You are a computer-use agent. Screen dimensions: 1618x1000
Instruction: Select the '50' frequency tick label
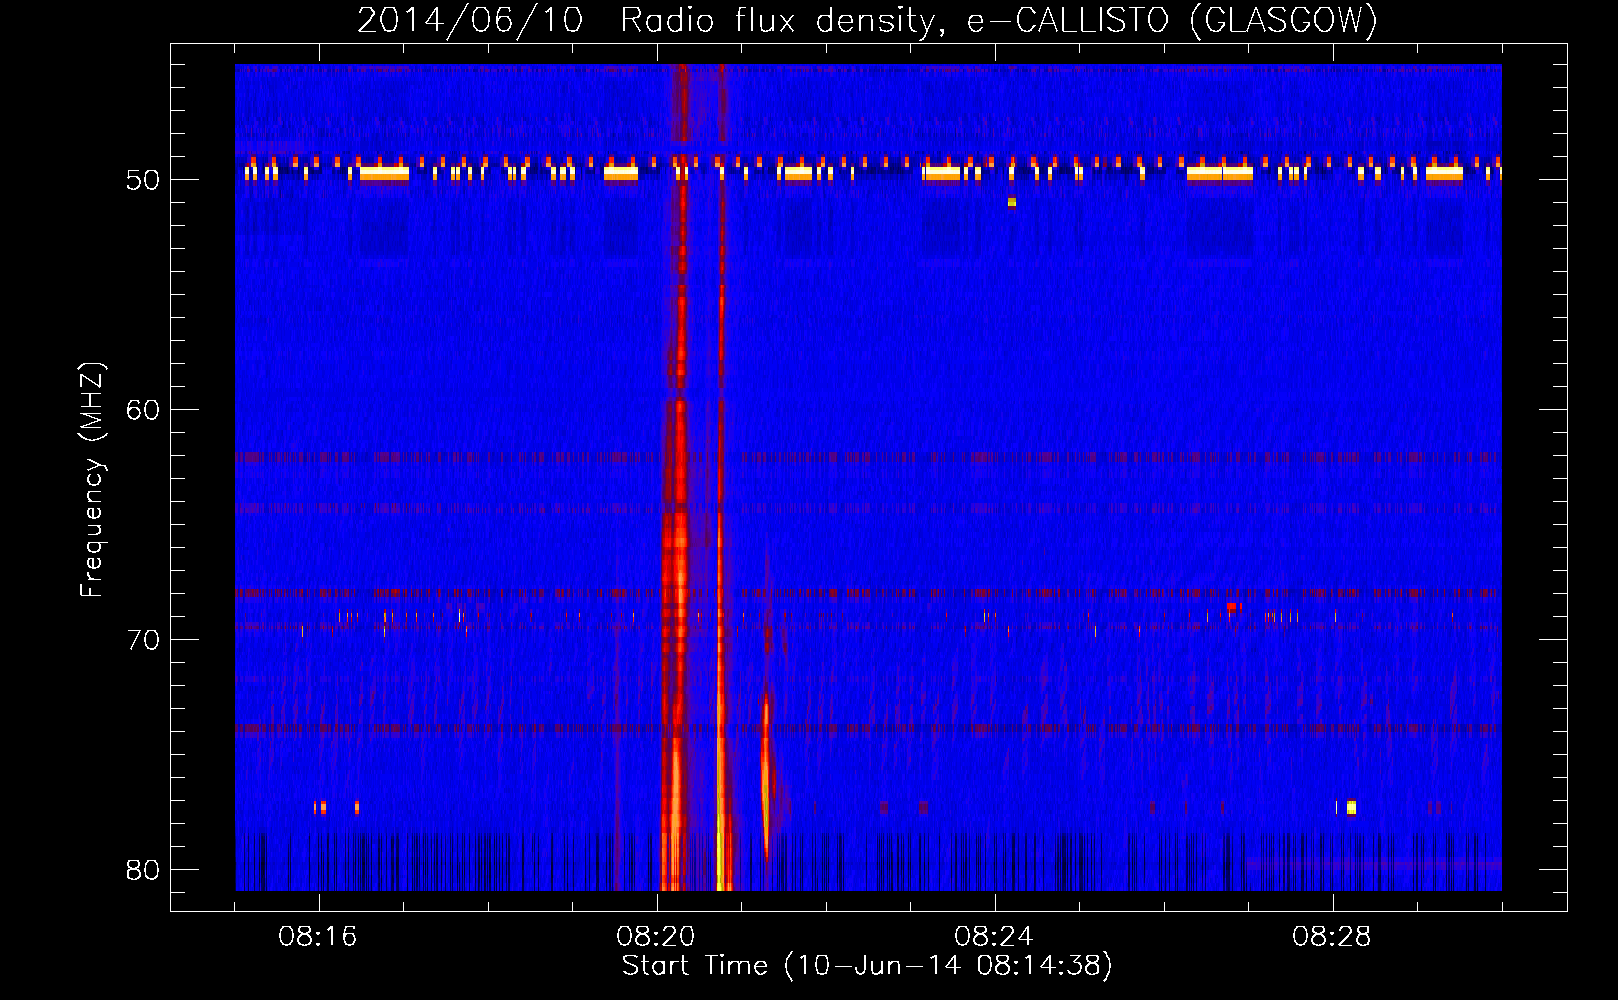coord(144,181)
